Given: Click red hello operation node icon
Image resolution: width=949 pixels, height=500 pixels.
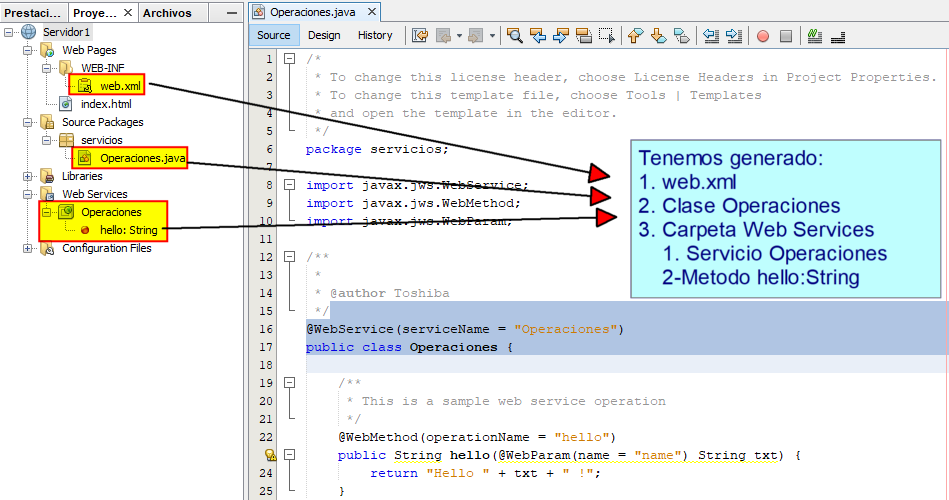Looking at the screenshot, I should pyautogui.click(x=85, y=230).
